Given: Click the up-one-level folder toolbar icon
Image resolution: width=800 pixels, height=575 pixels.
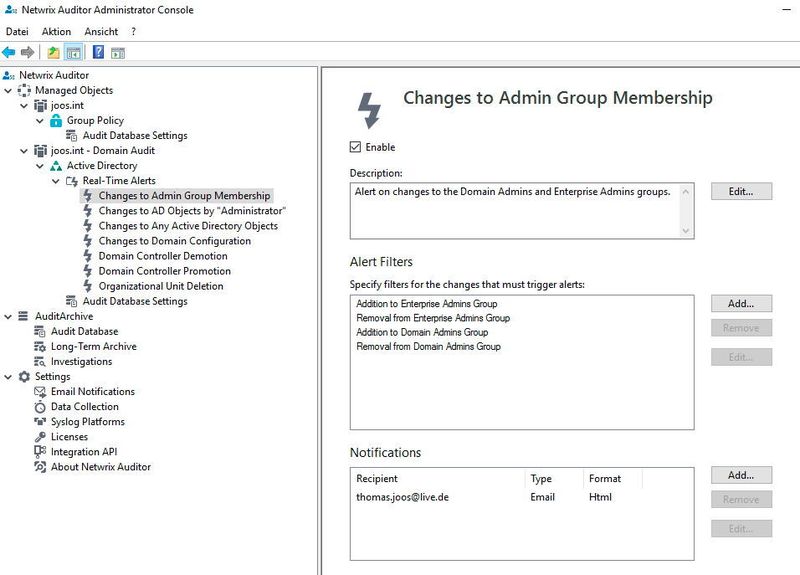Looking at the screenshot, I should click(x=53, y=52).
